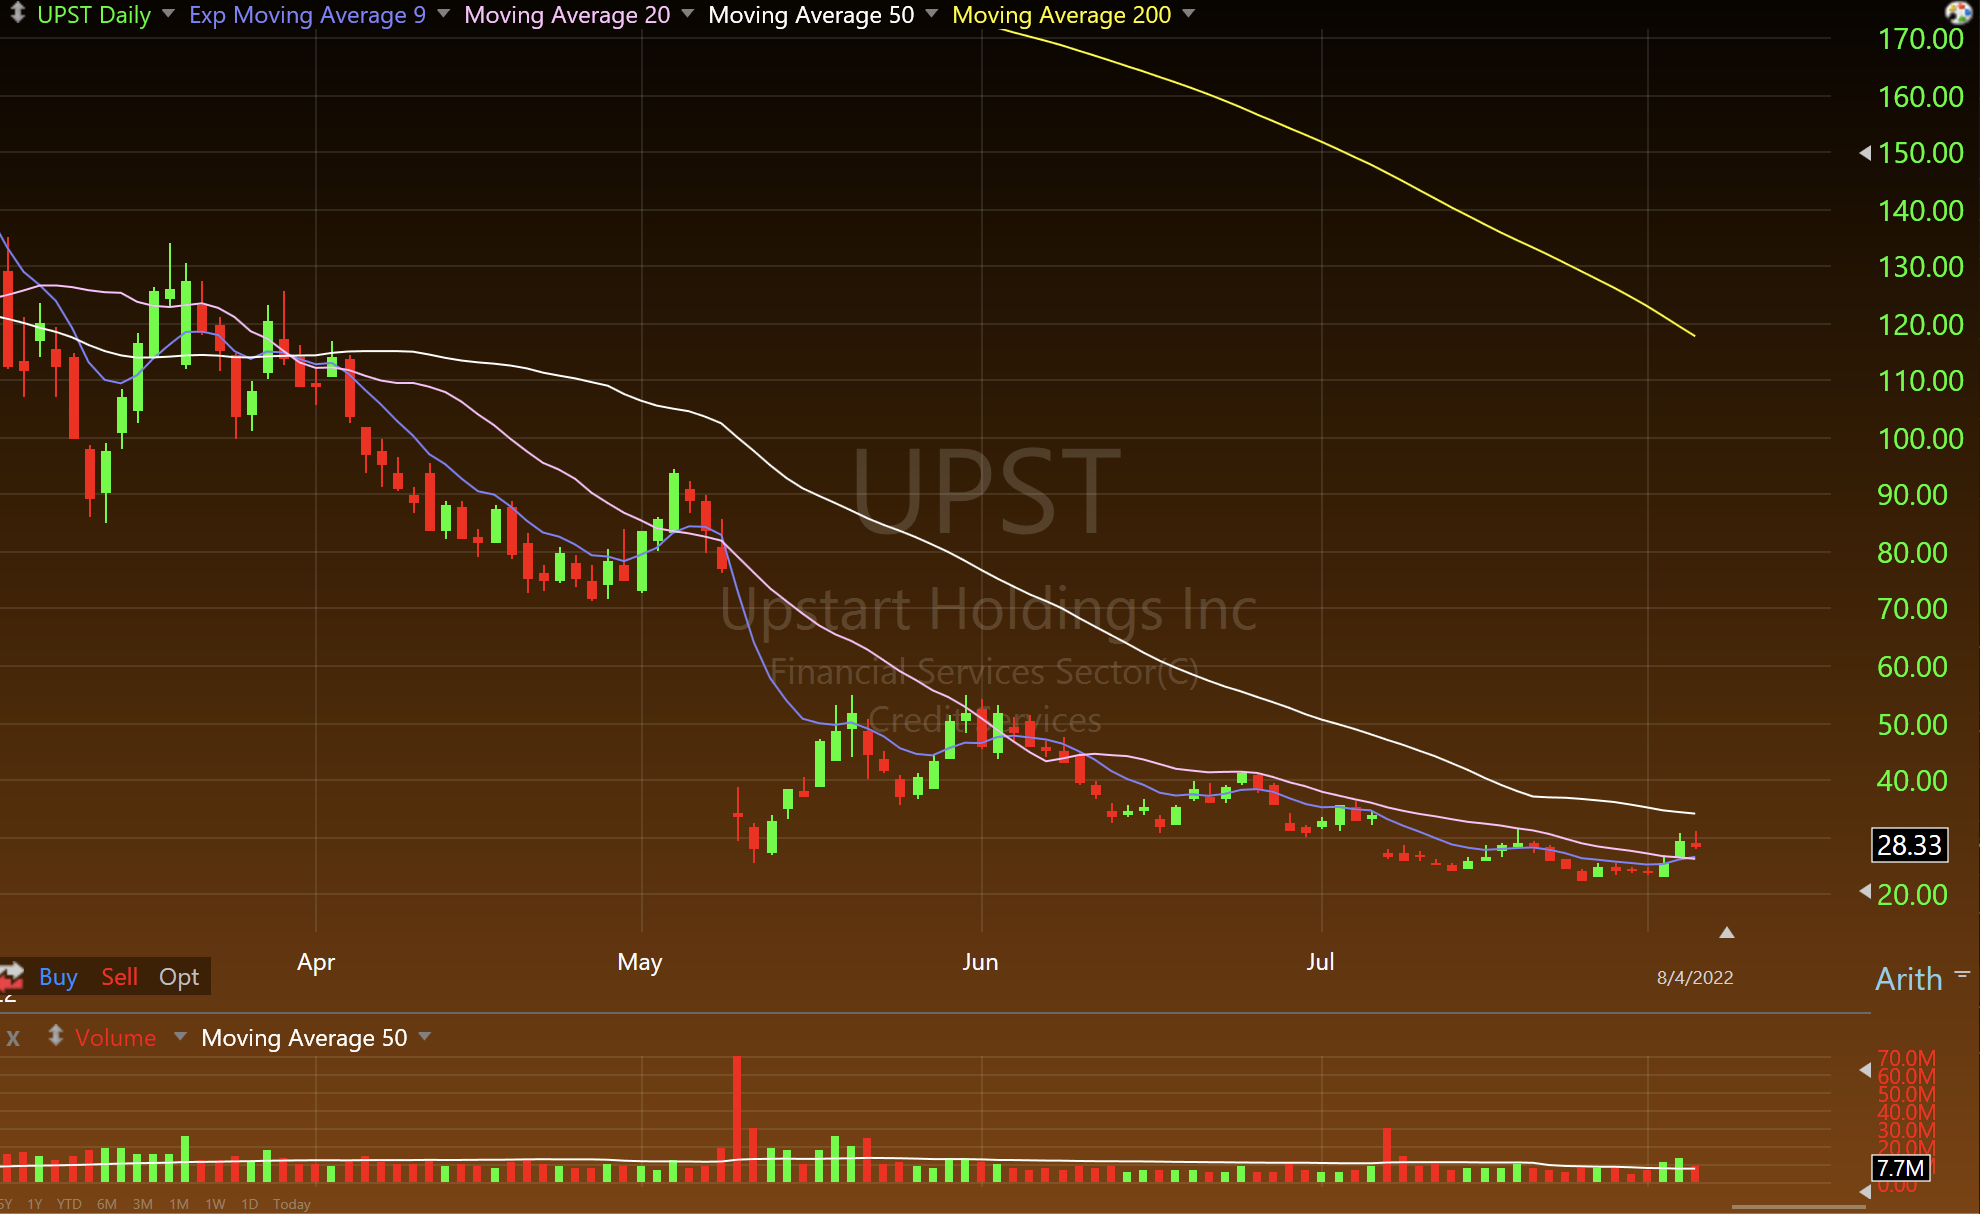The width and height of the screenshot is (1980, 1214).
Task: Click the resize arrows icon beside Volume
Action: [55, 1036]
